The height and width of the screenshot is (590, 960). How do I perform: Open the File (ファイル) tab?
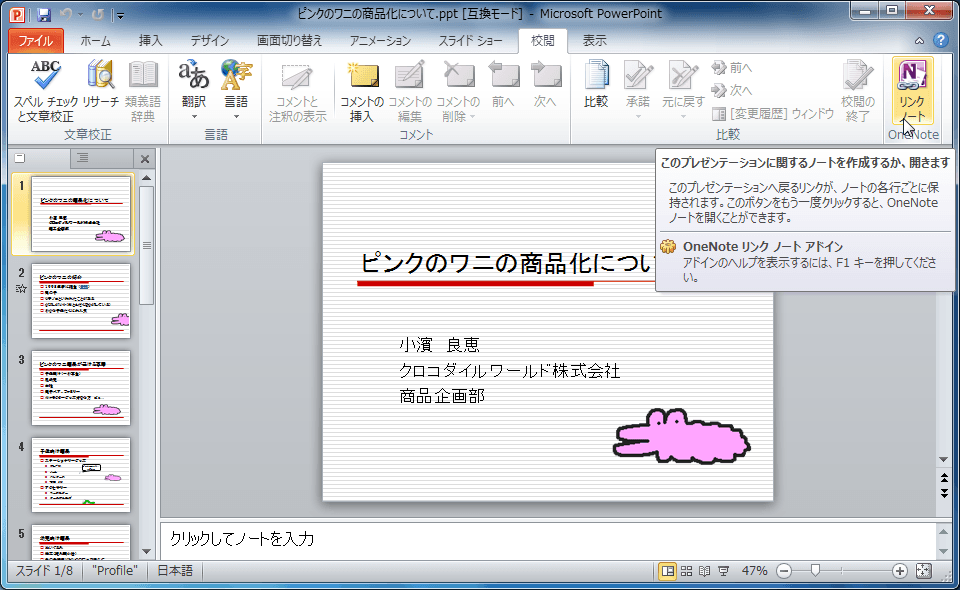[36, 41]
